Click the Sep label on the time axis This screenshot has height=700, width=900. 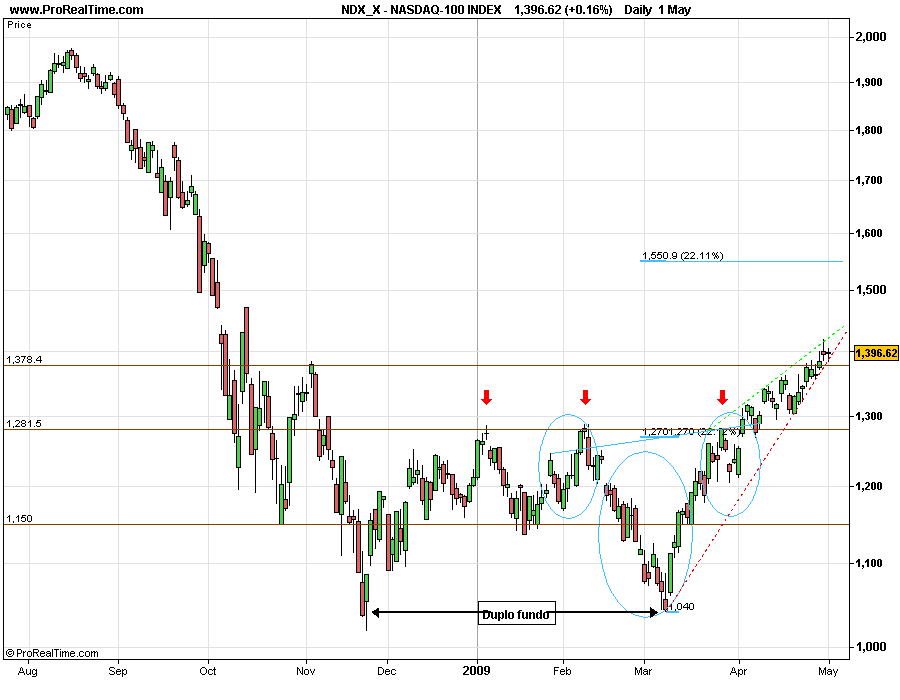(x=118, y=671)
